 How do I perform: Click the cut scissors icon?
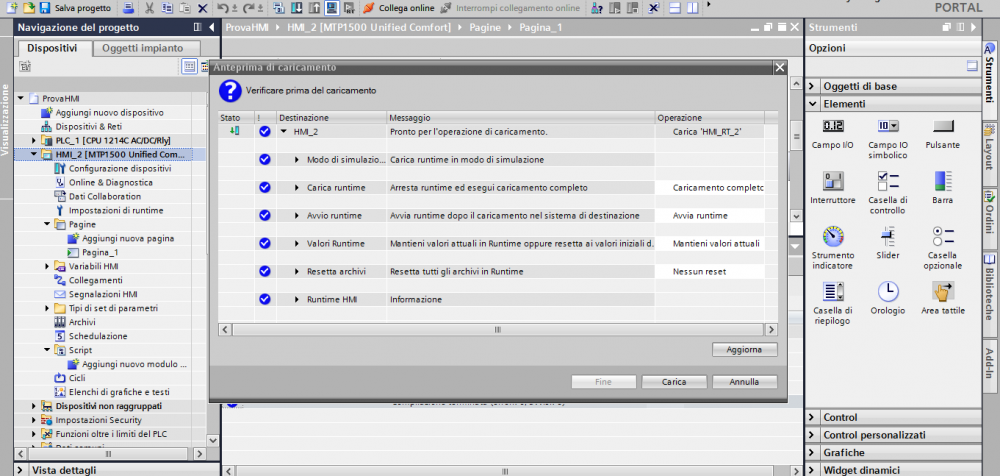click(x=149, y=8)
